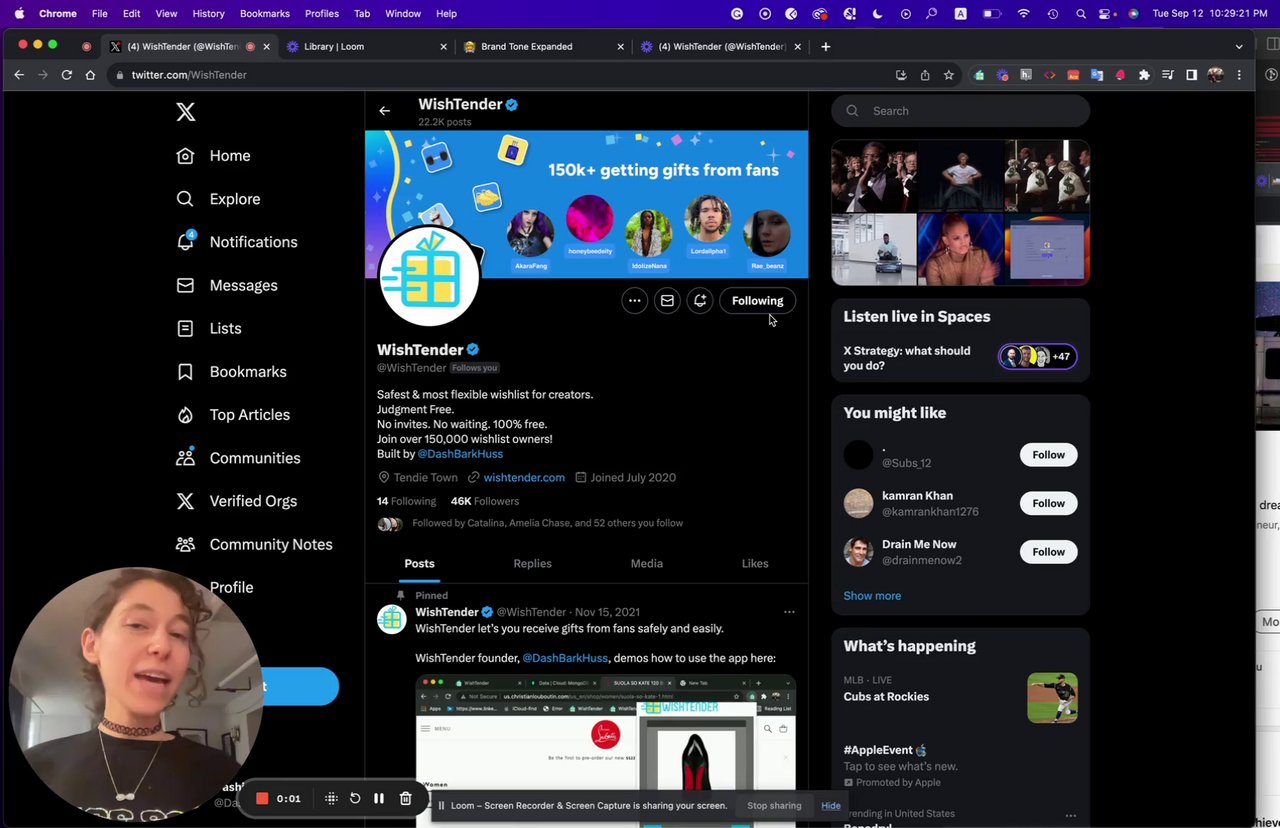Open the Cubs at Rockies trending item
The image size is (1280, 828).
coord(960,696)
